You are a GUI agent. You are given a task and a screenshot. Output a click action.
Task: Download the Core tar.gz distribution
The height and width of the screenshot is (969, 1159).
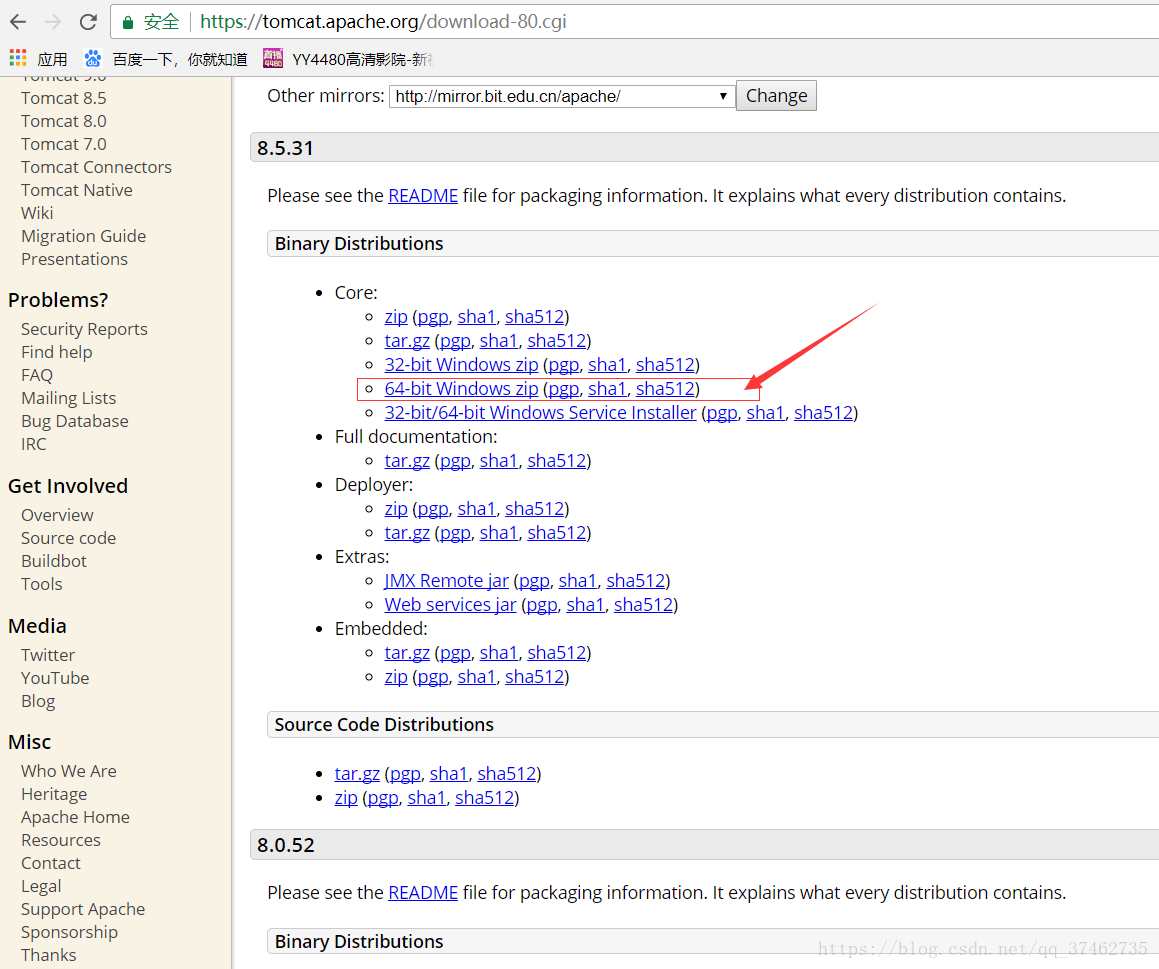[407, 341]
